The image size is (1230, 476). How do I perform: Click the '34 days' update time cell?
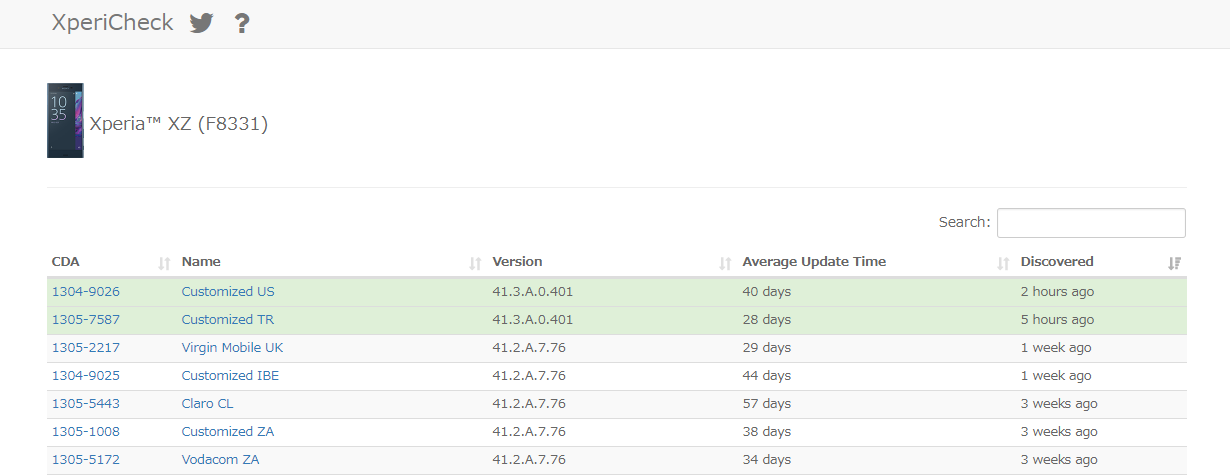click(x=767, y=460)
